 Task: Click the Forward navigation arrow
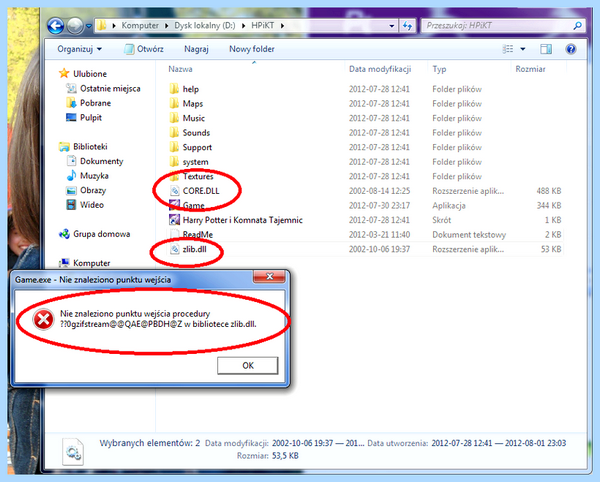75,26
